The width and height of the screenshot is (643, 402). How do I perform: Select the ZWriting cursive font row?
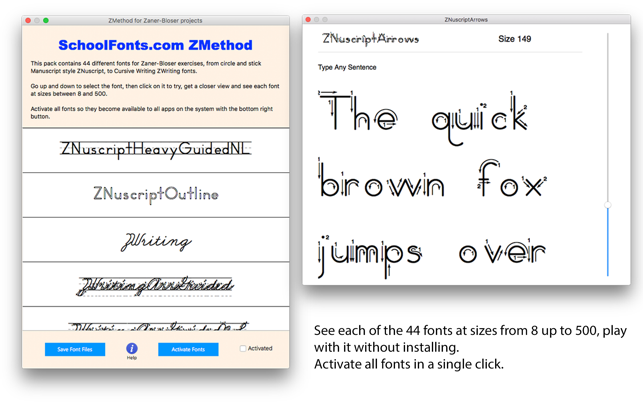point(156,240)
